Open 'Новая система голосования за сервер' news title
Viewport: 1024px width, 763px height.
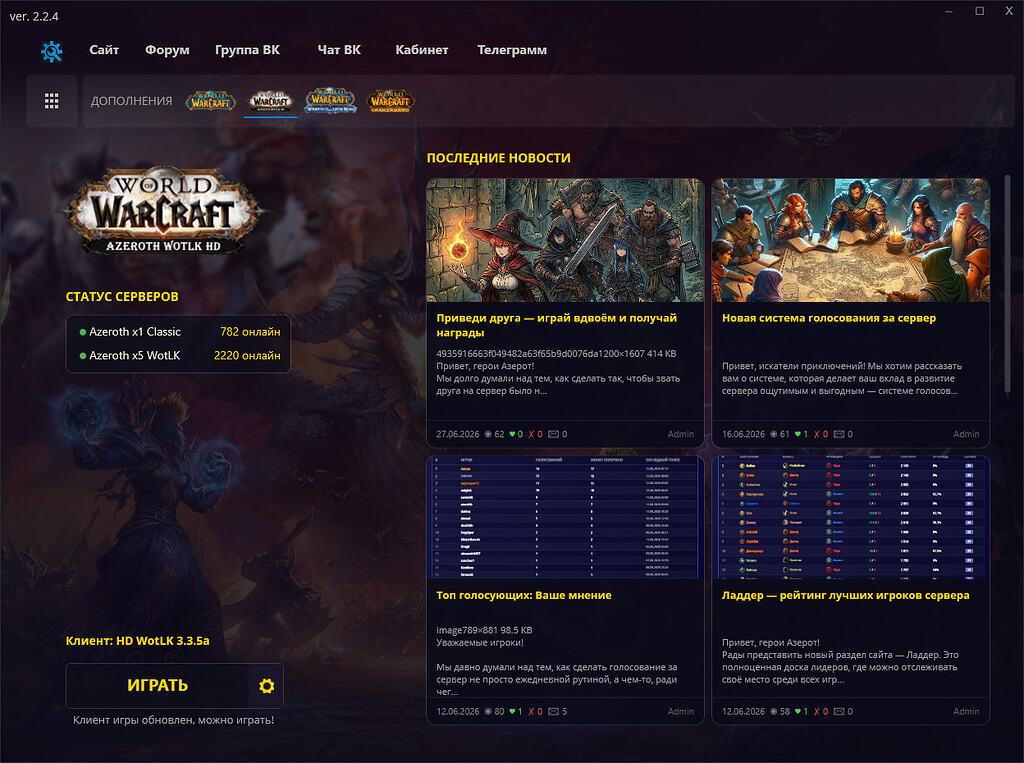[x=829, y=318]
